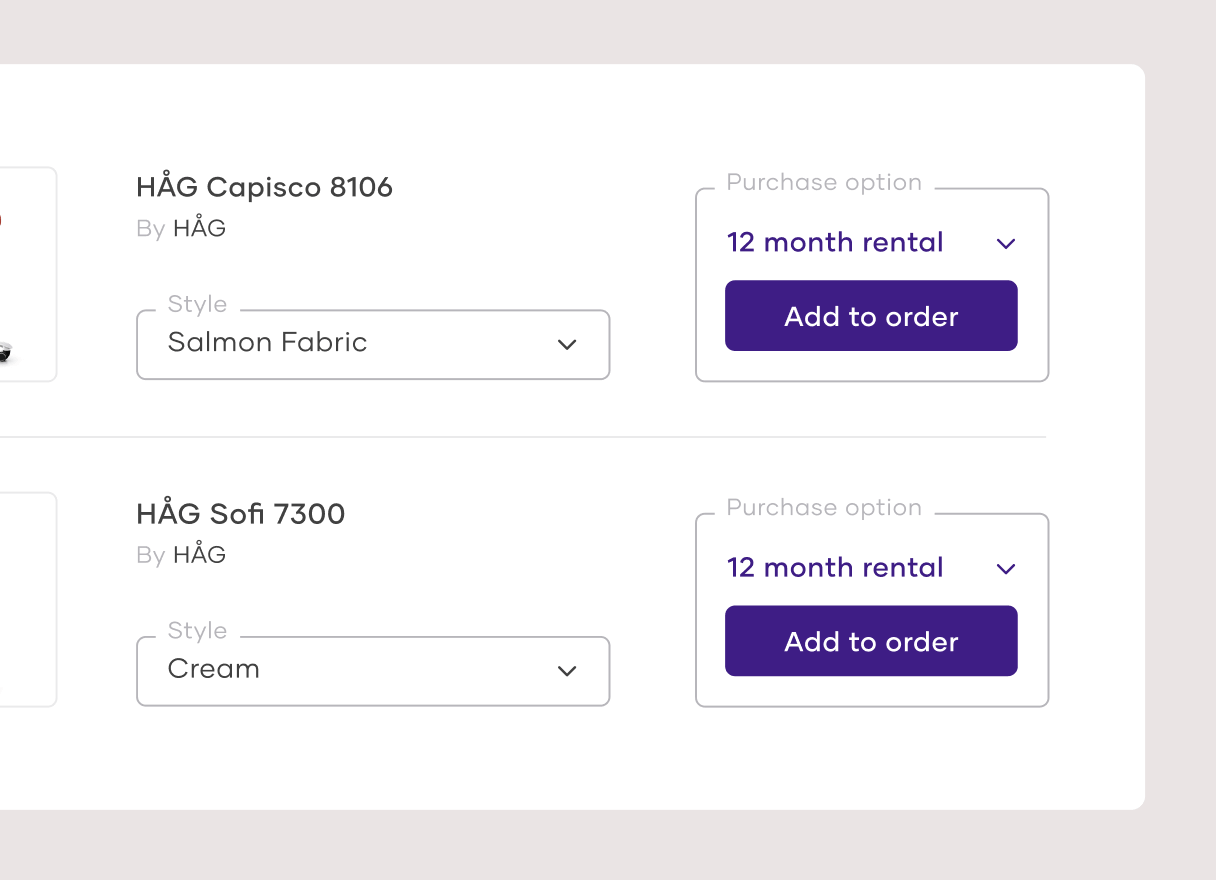Open the HÅG brand link under Sofi 7300
Screen dimensions: 1216x880
point(200,555)
